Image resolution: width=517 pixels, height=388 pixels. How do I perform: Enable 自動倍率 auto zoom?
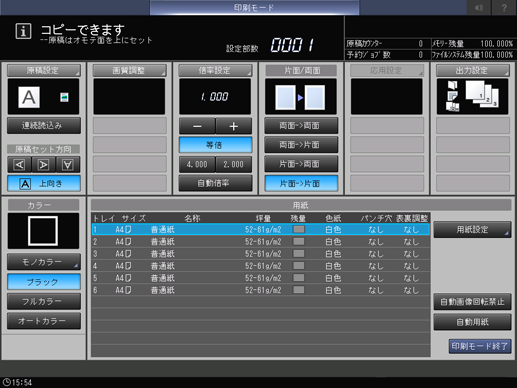point(215,183)
